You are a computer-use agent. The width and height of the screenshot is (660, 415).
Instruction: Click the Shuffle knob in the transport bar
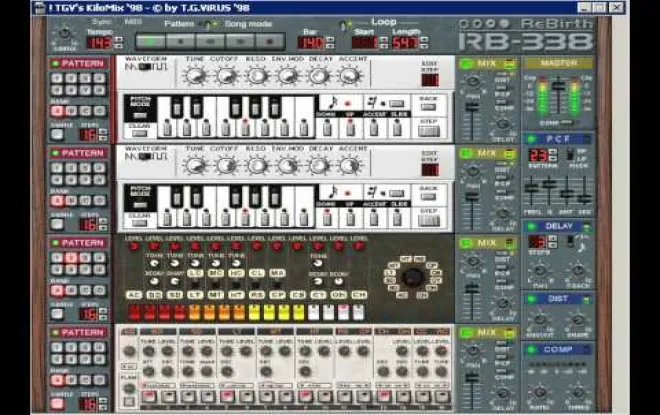click(64, 33)
